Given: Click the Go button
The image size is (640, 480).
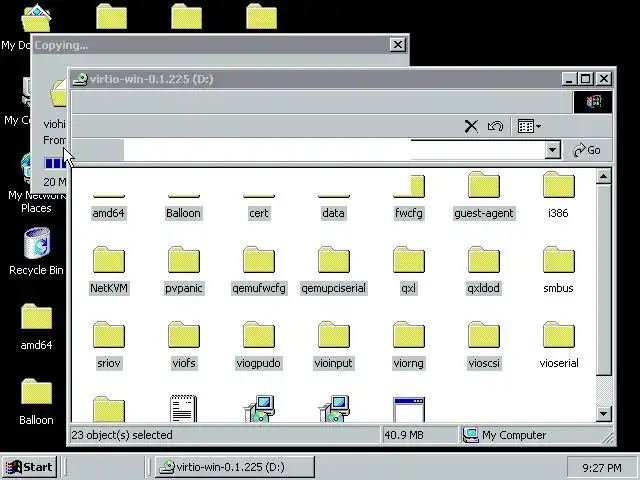Looking at the screenshot, I should pyautogui.click(x=587, y=150).
